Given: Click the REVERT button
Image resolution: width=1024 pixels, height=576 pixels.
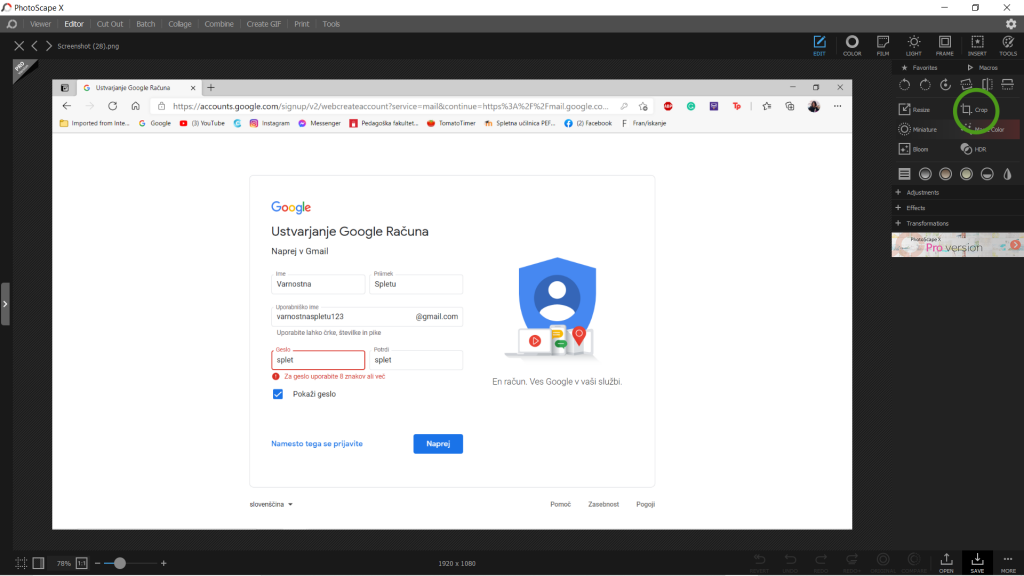Looking at the screenshot, I should tap(760, 563).
